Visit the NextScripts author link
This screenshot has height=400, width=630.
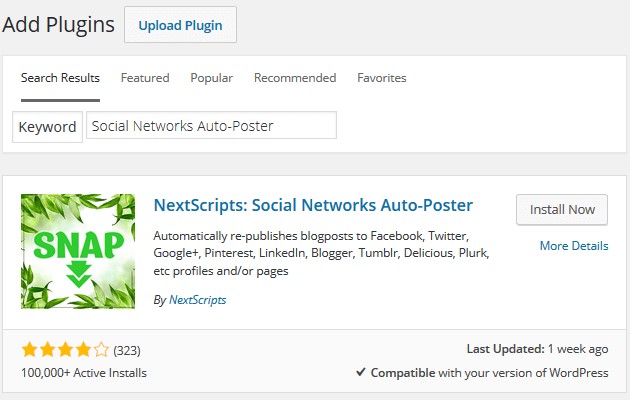pyautogui.click(x=196, y=300)
